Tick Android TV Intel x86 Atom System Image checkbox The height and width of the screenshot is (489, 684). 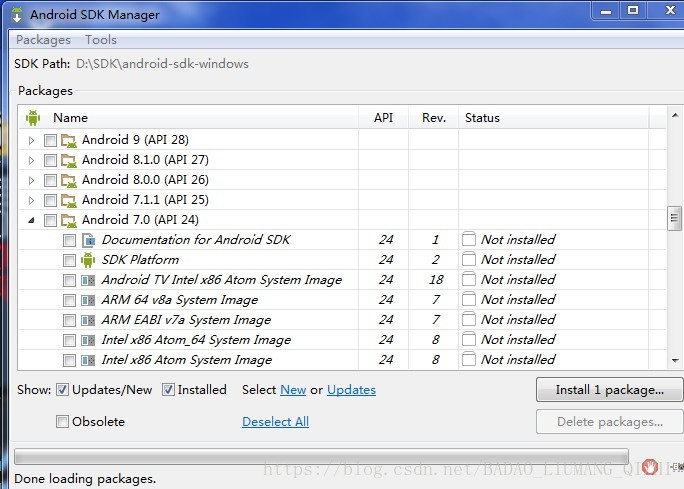(69, 280)
